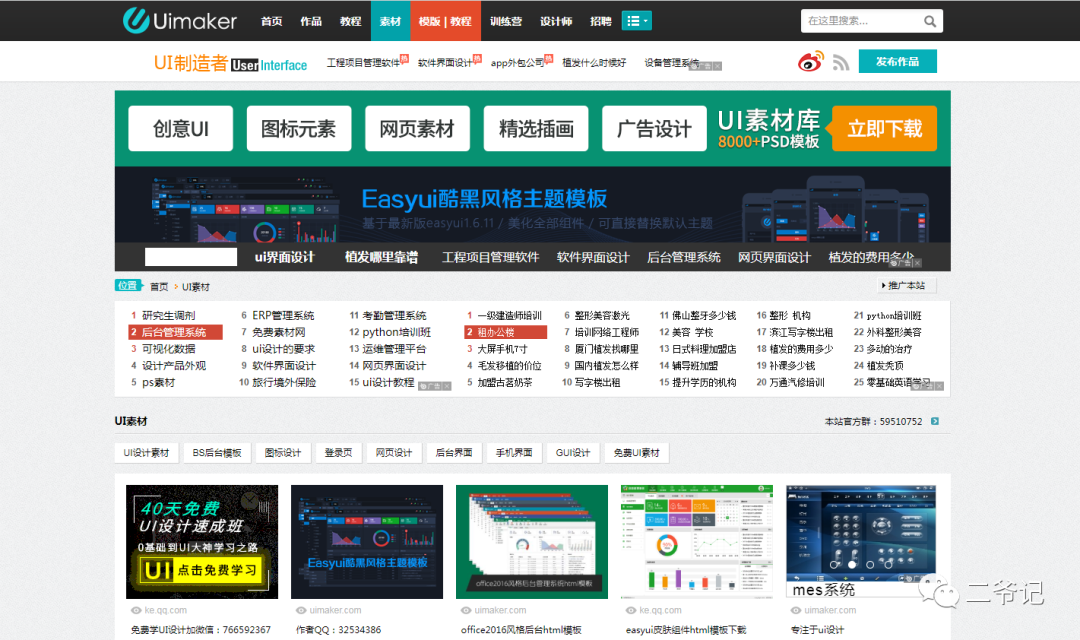
Task: Open the app外包公司 link
Action: tap(518, 63)
